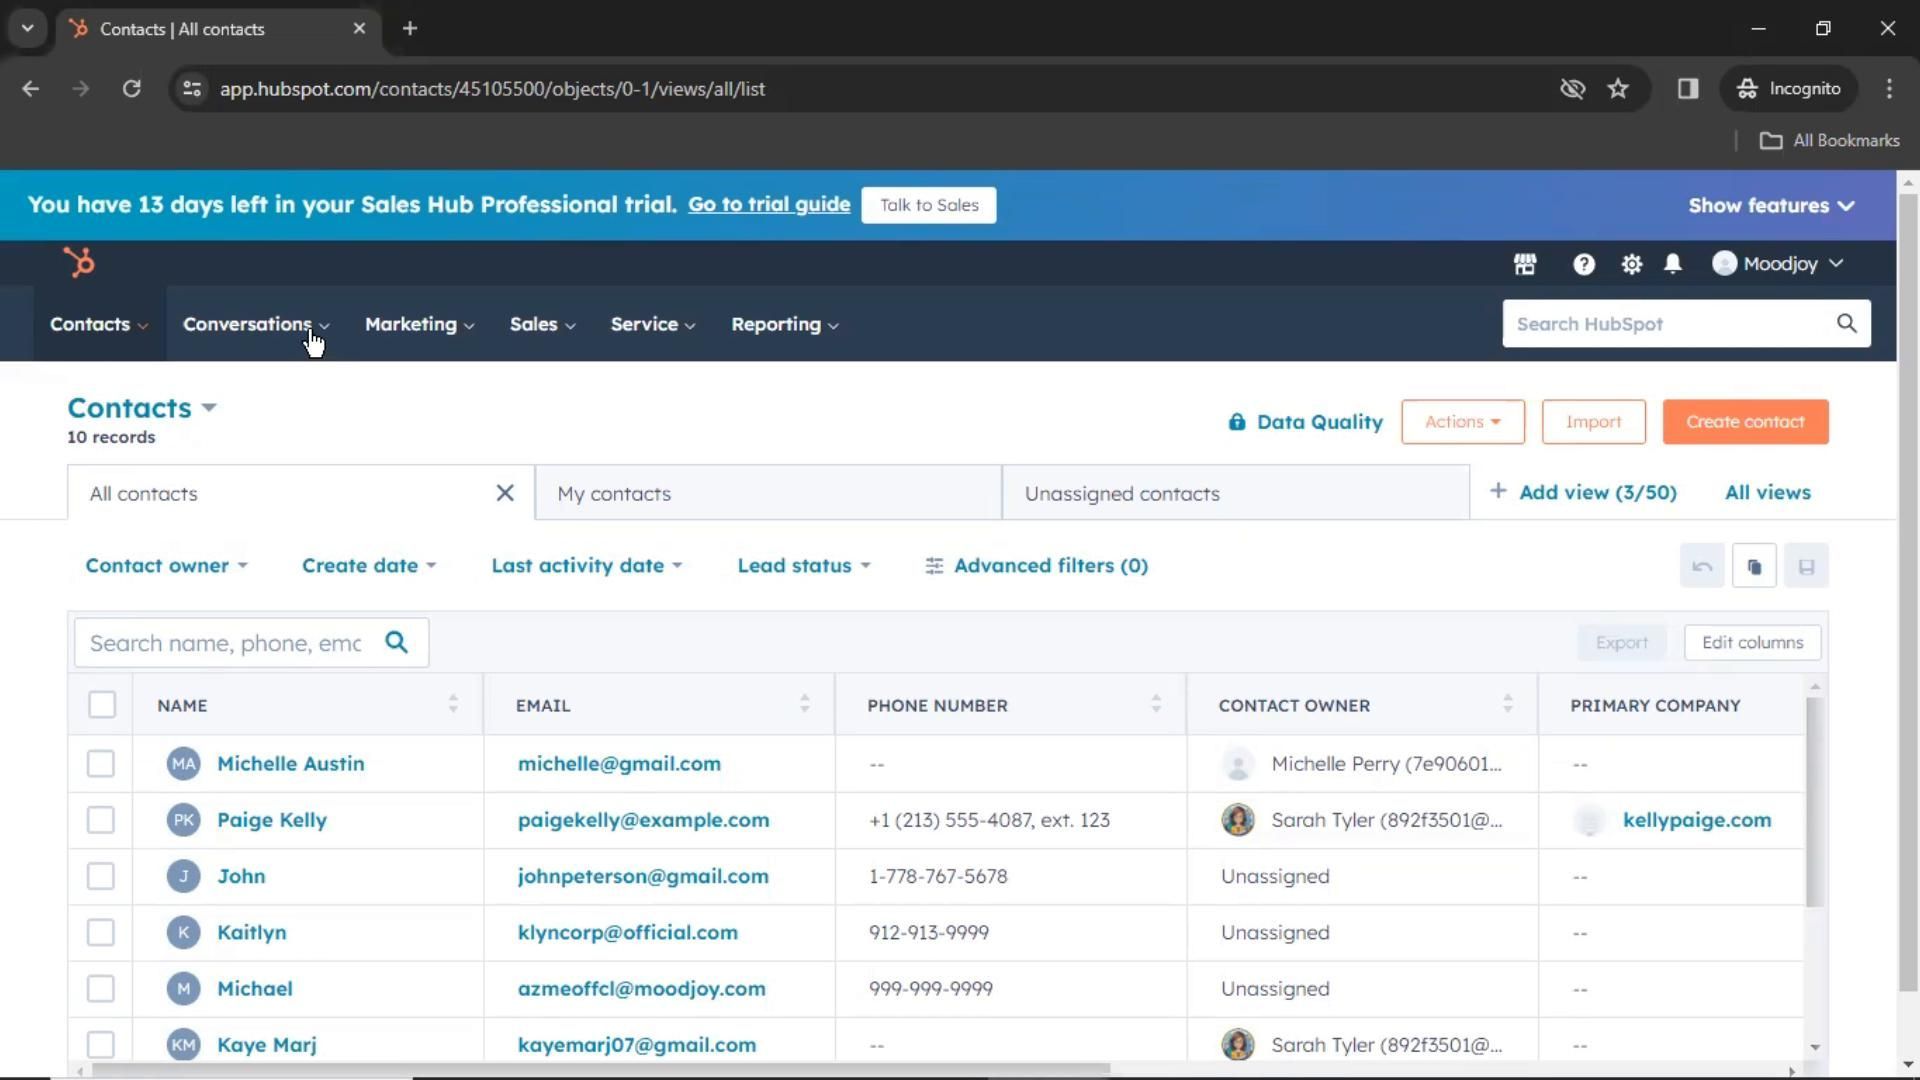The width and height of the screenshot is (1920, 1080).
Task: Expand the Contact owner filter dropdown
Action: tap(166, 566)
